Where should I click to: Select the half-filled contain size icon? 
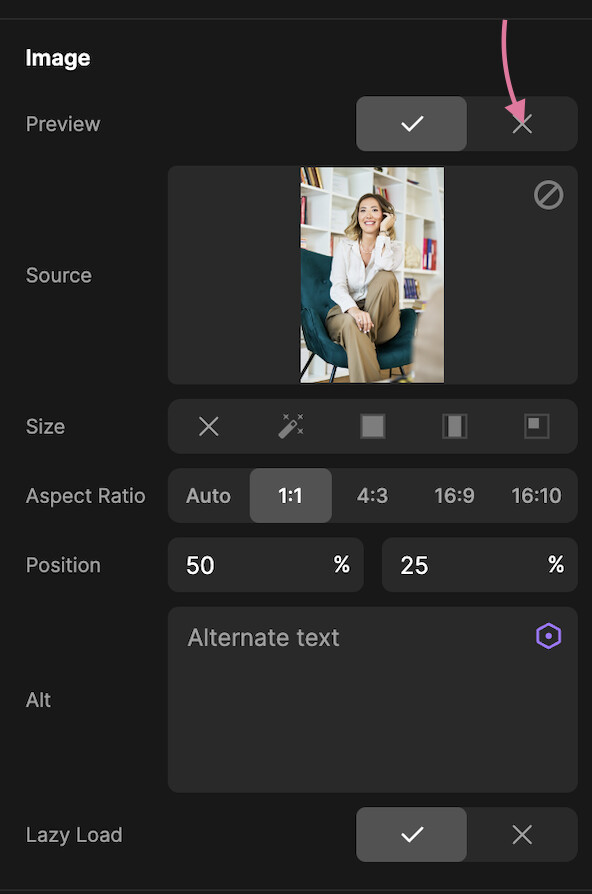tap(455, 426)
